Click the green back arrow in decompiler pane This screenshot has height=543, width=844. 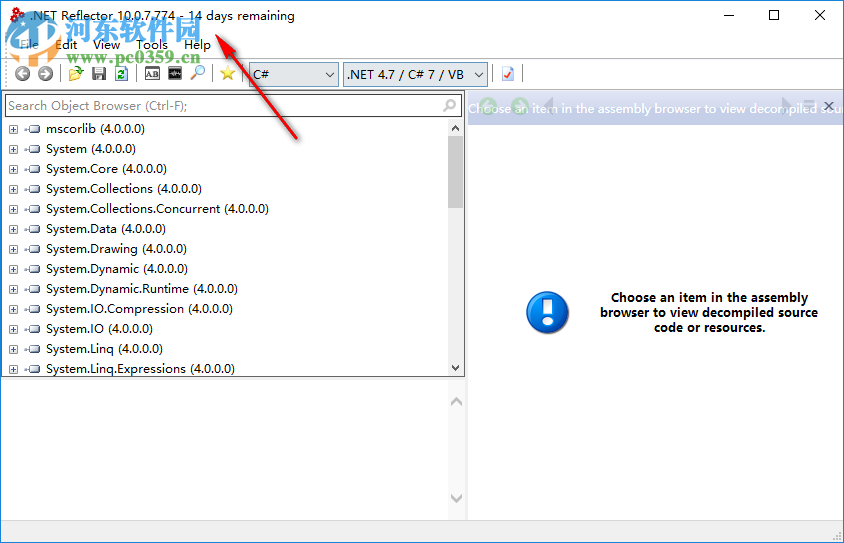point(488,105)
